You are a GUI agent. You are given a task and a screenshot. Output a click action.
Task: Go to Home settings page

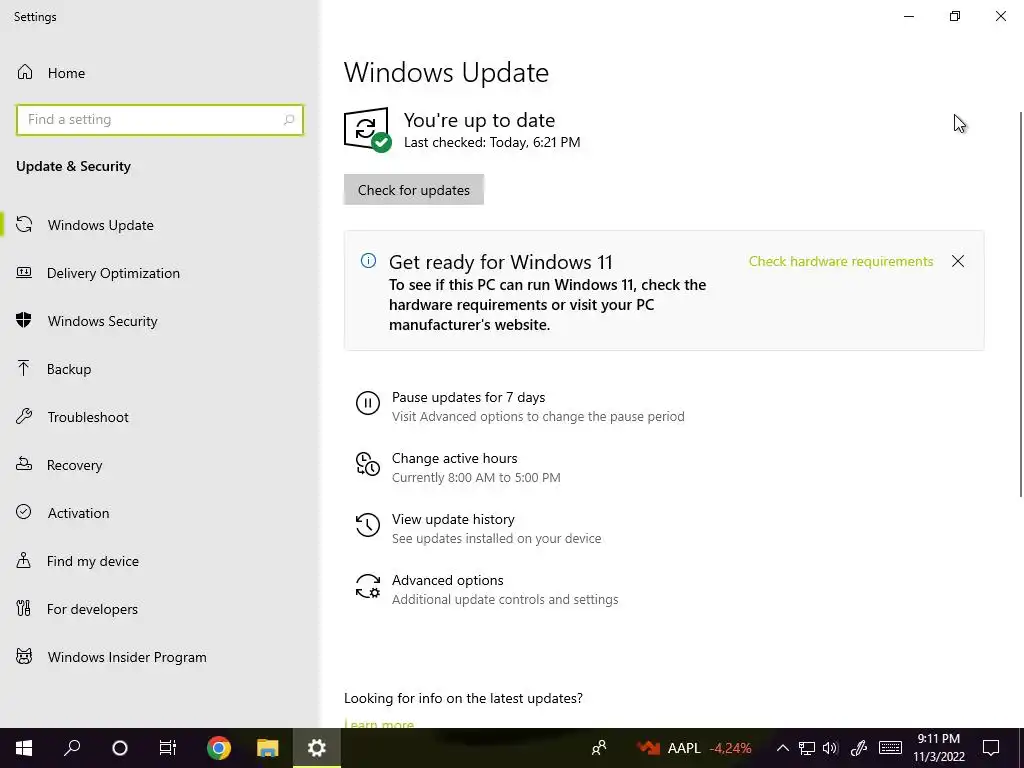(160, 73)
